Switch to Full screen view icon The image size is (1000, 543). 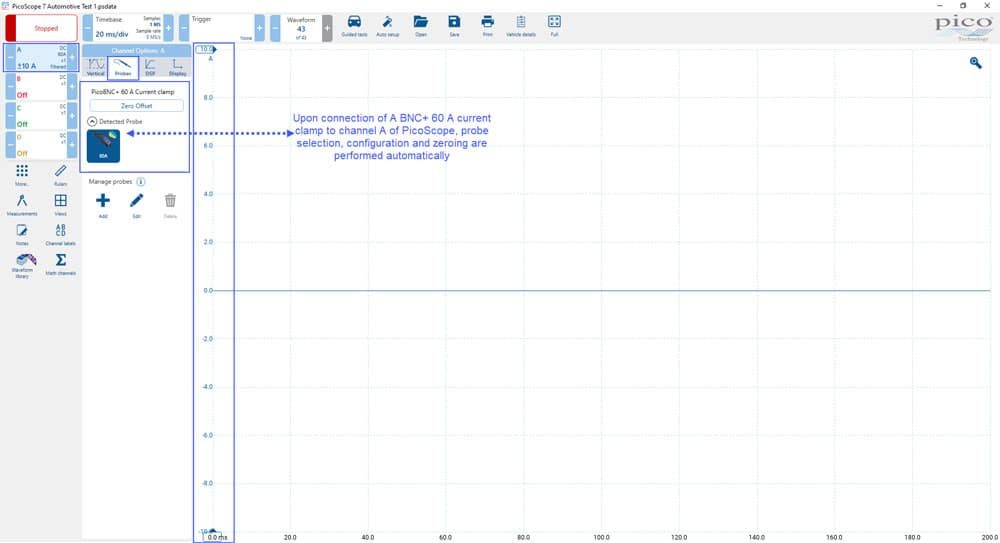tap(554, 26)
